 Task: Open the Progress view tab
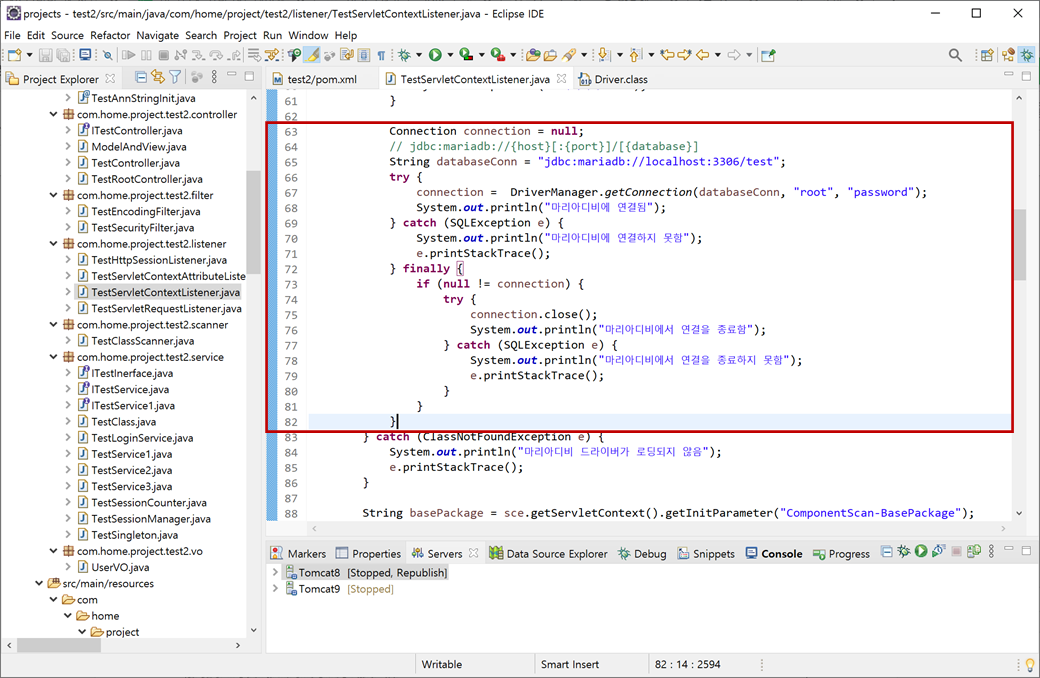click(x=841, y=553)
